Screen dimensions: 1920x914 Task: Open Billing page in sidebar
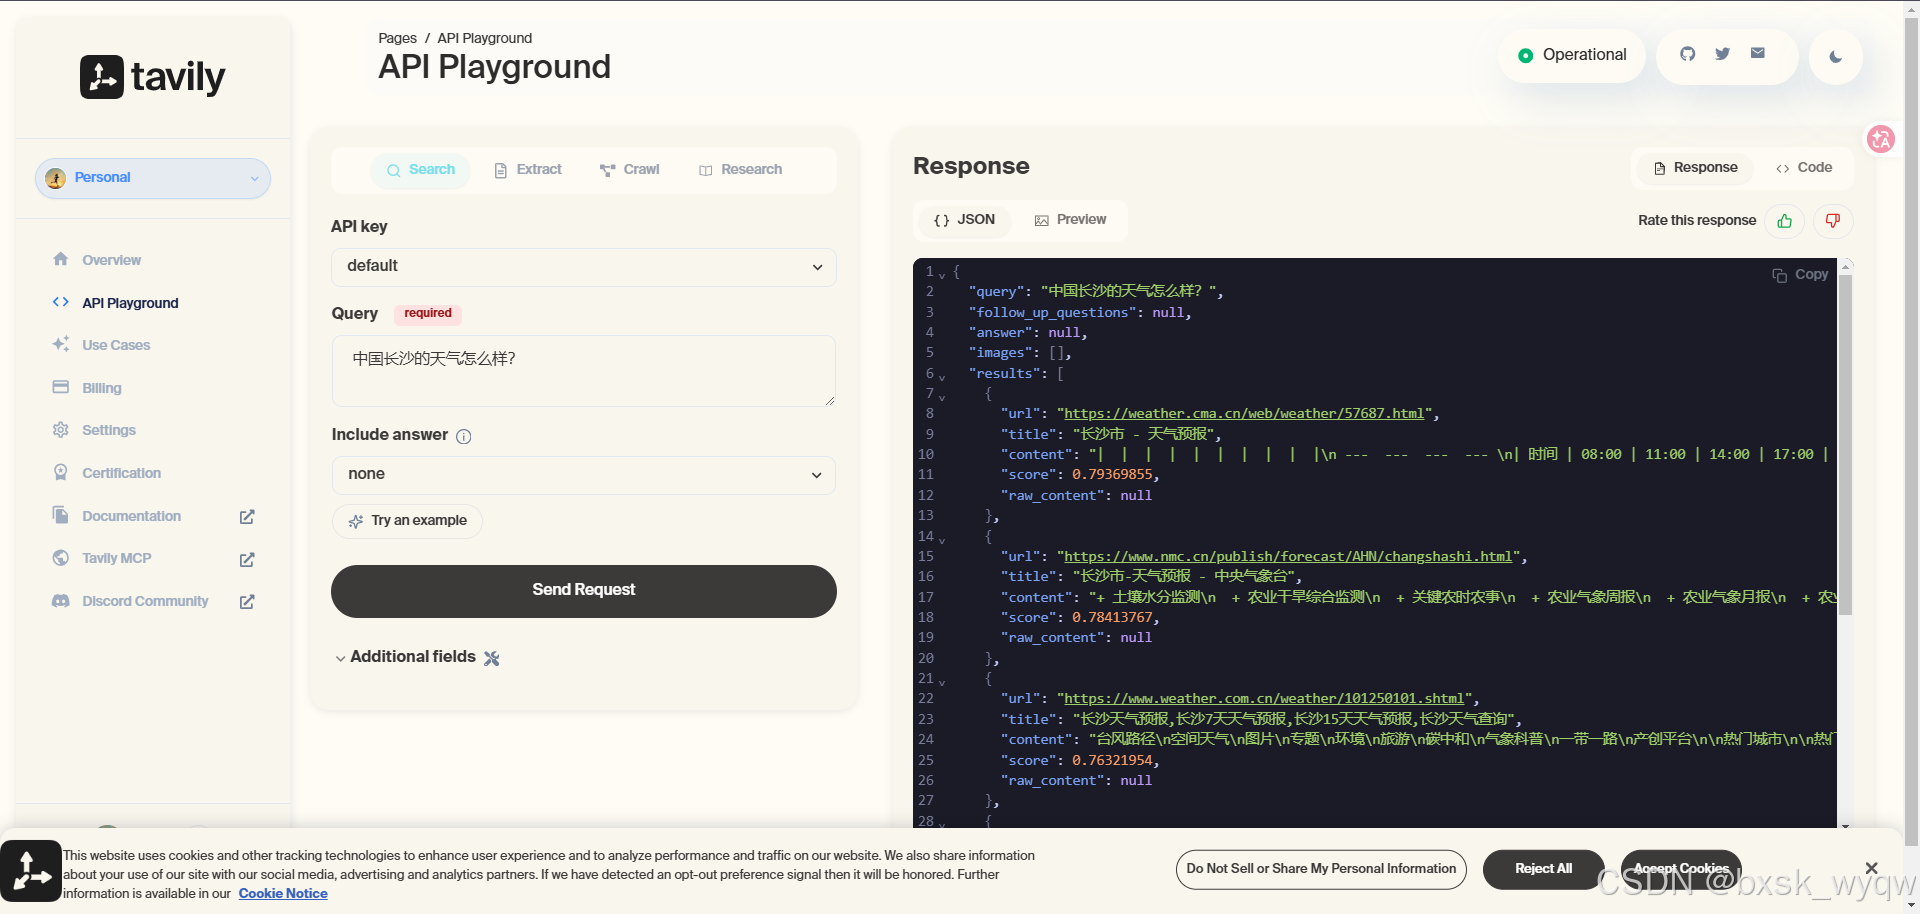click(102, 388)
